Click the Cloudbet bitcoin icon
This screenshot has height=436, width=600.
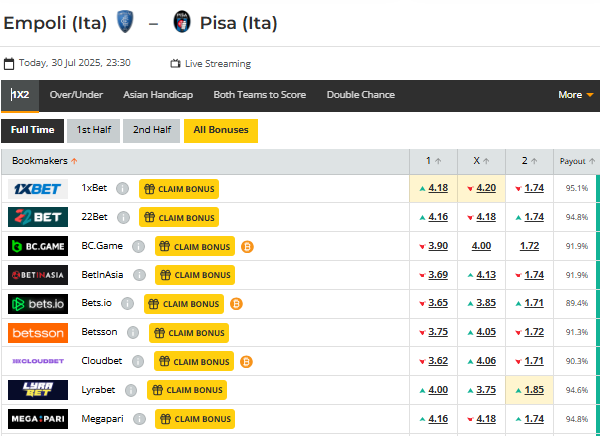(x=246, y=361)
